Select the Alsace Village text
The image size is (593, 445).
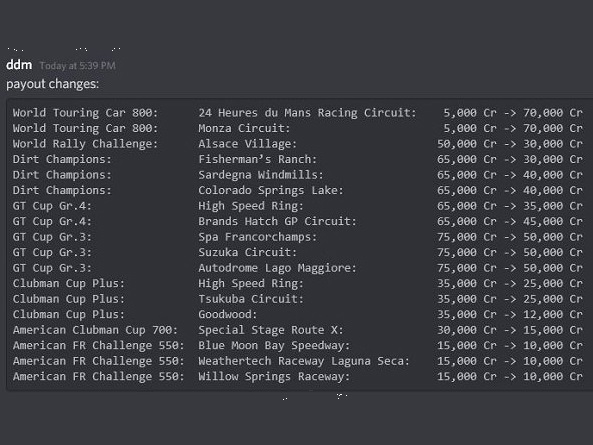248,144
